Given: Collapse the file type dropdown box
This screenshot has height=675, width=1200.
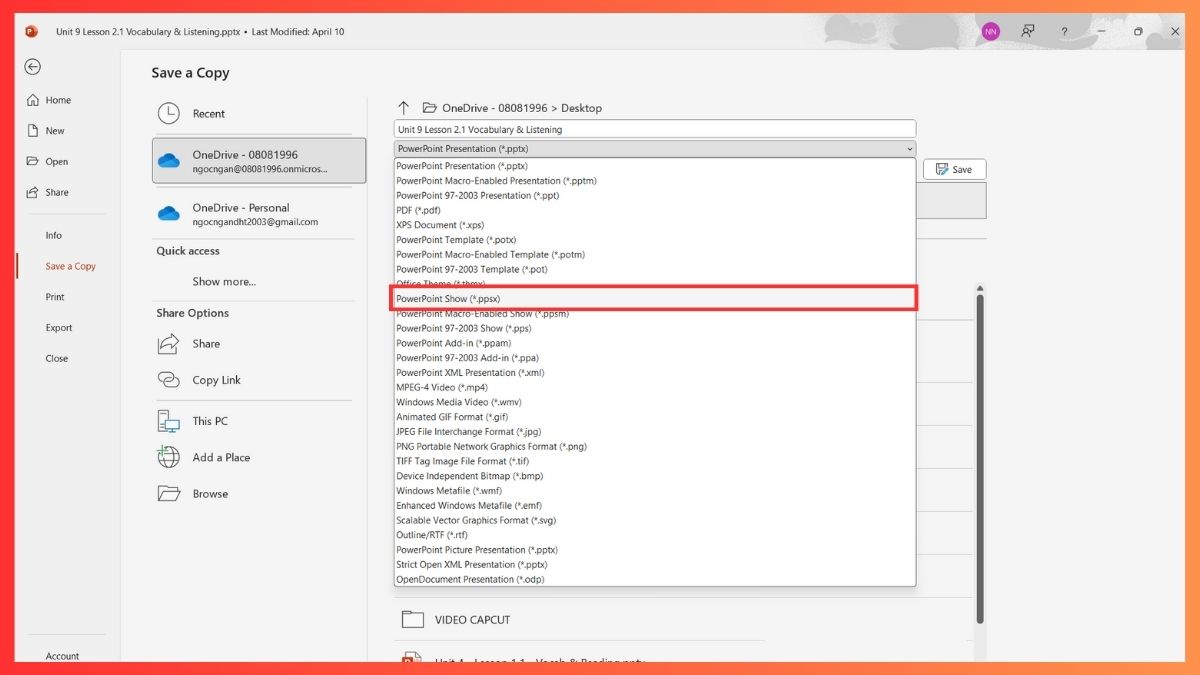Looking at the screenshot, I should [x=655, y=148].
